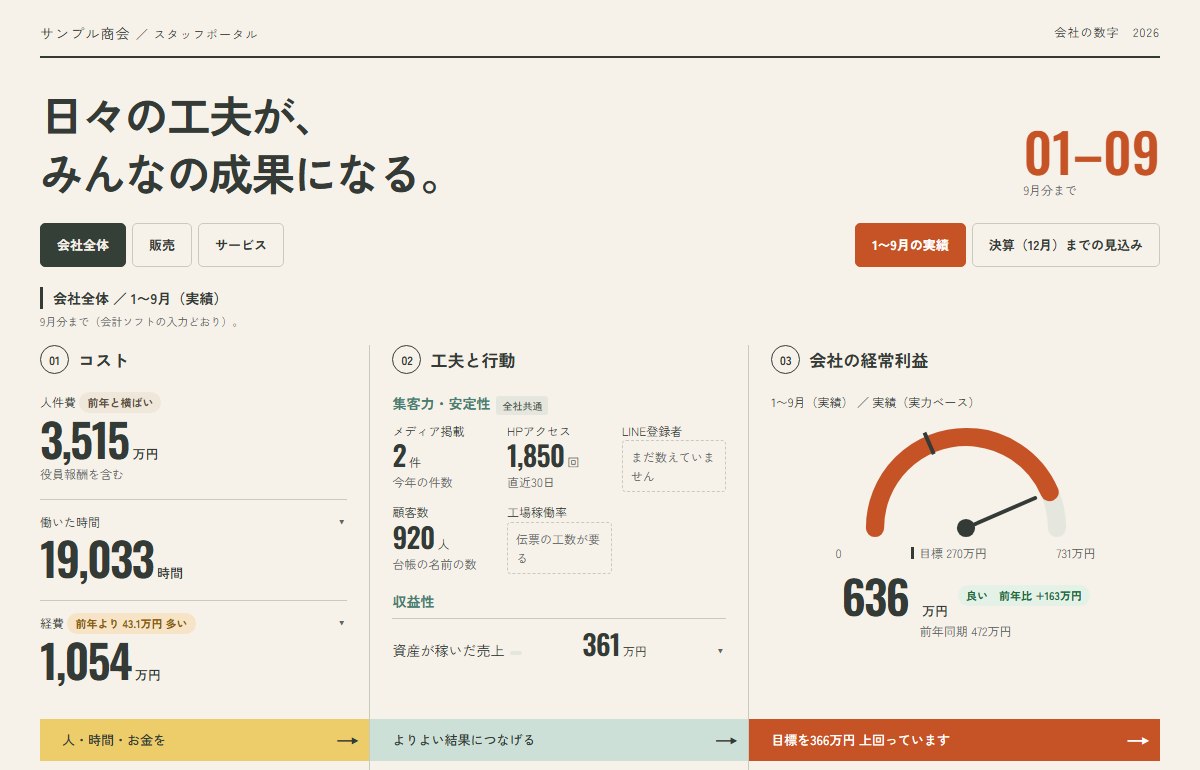Click arrow icon on the mint banner
This screenshot has height=770, width=1200.
point(726,741)
